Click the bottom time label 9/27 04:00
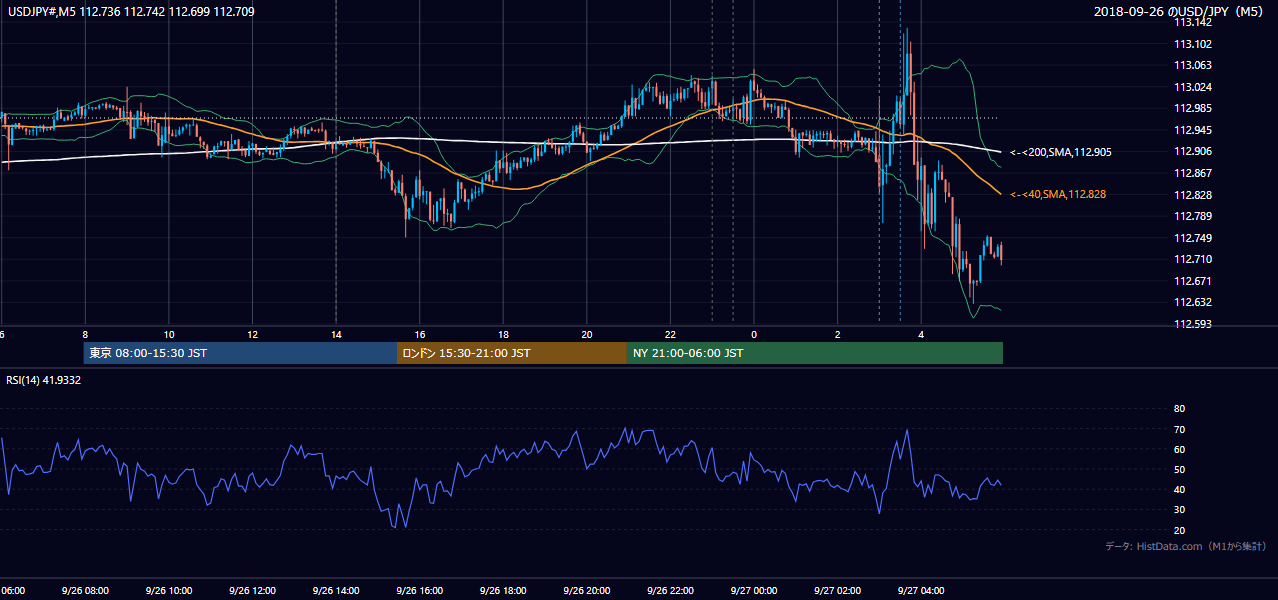 [x=919, y=591]
